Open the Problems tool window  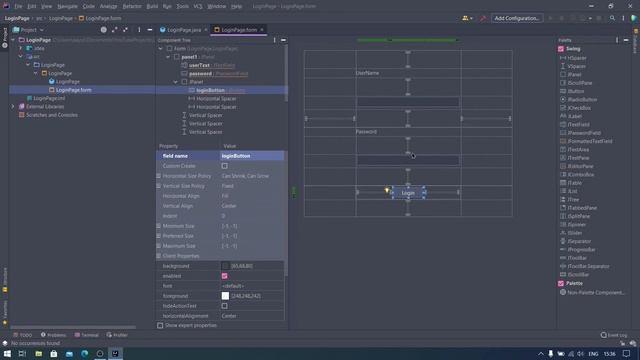(53, 335)
